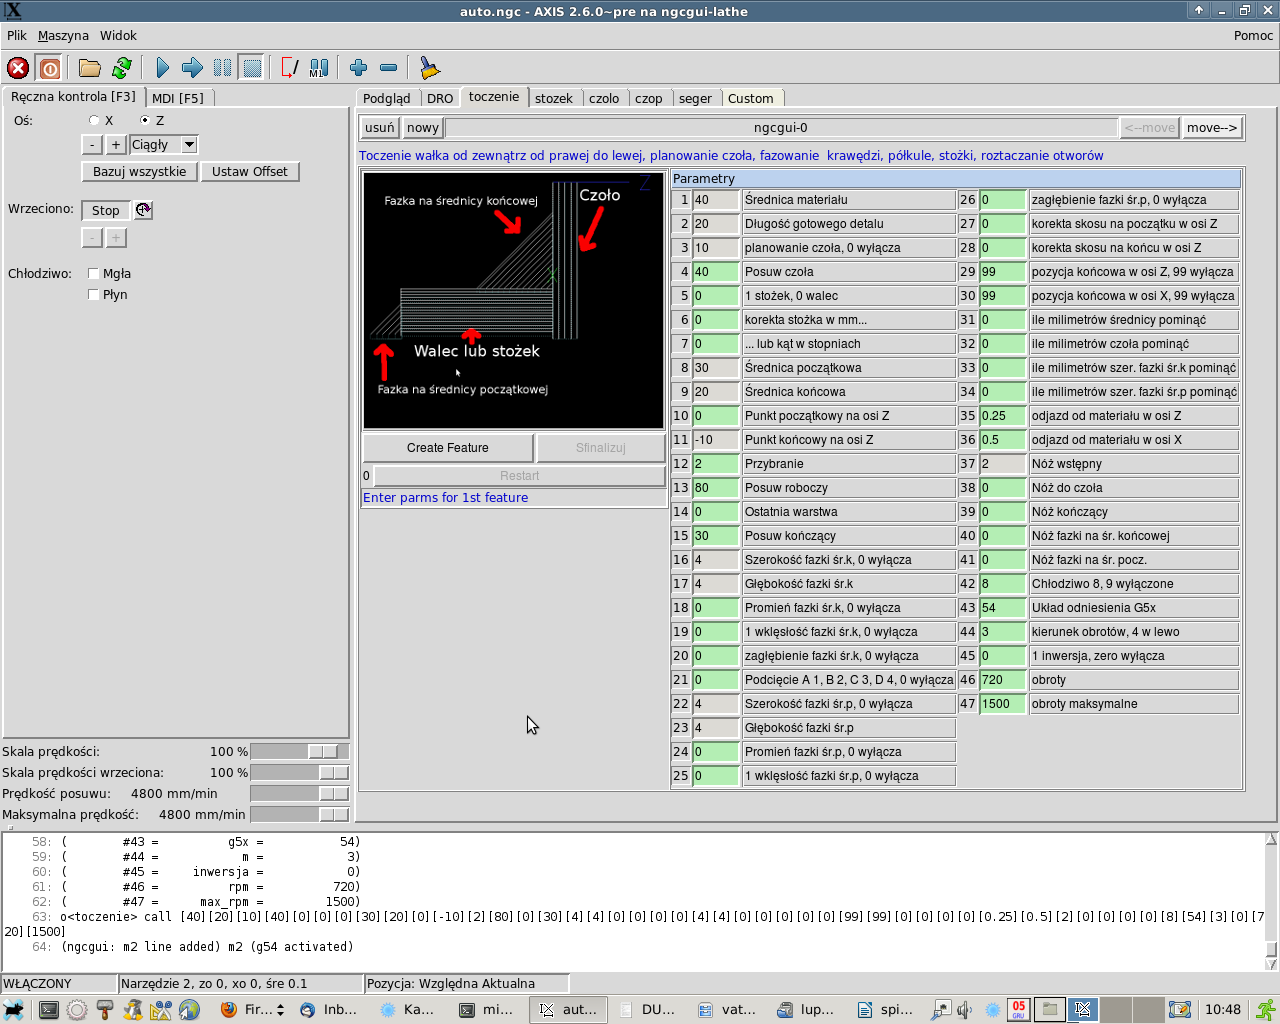Image resolution: width=1280 pixels, height=1024 pixels.
Task: Click spindle direction icon beside Stop
Action: pos(144,210)
